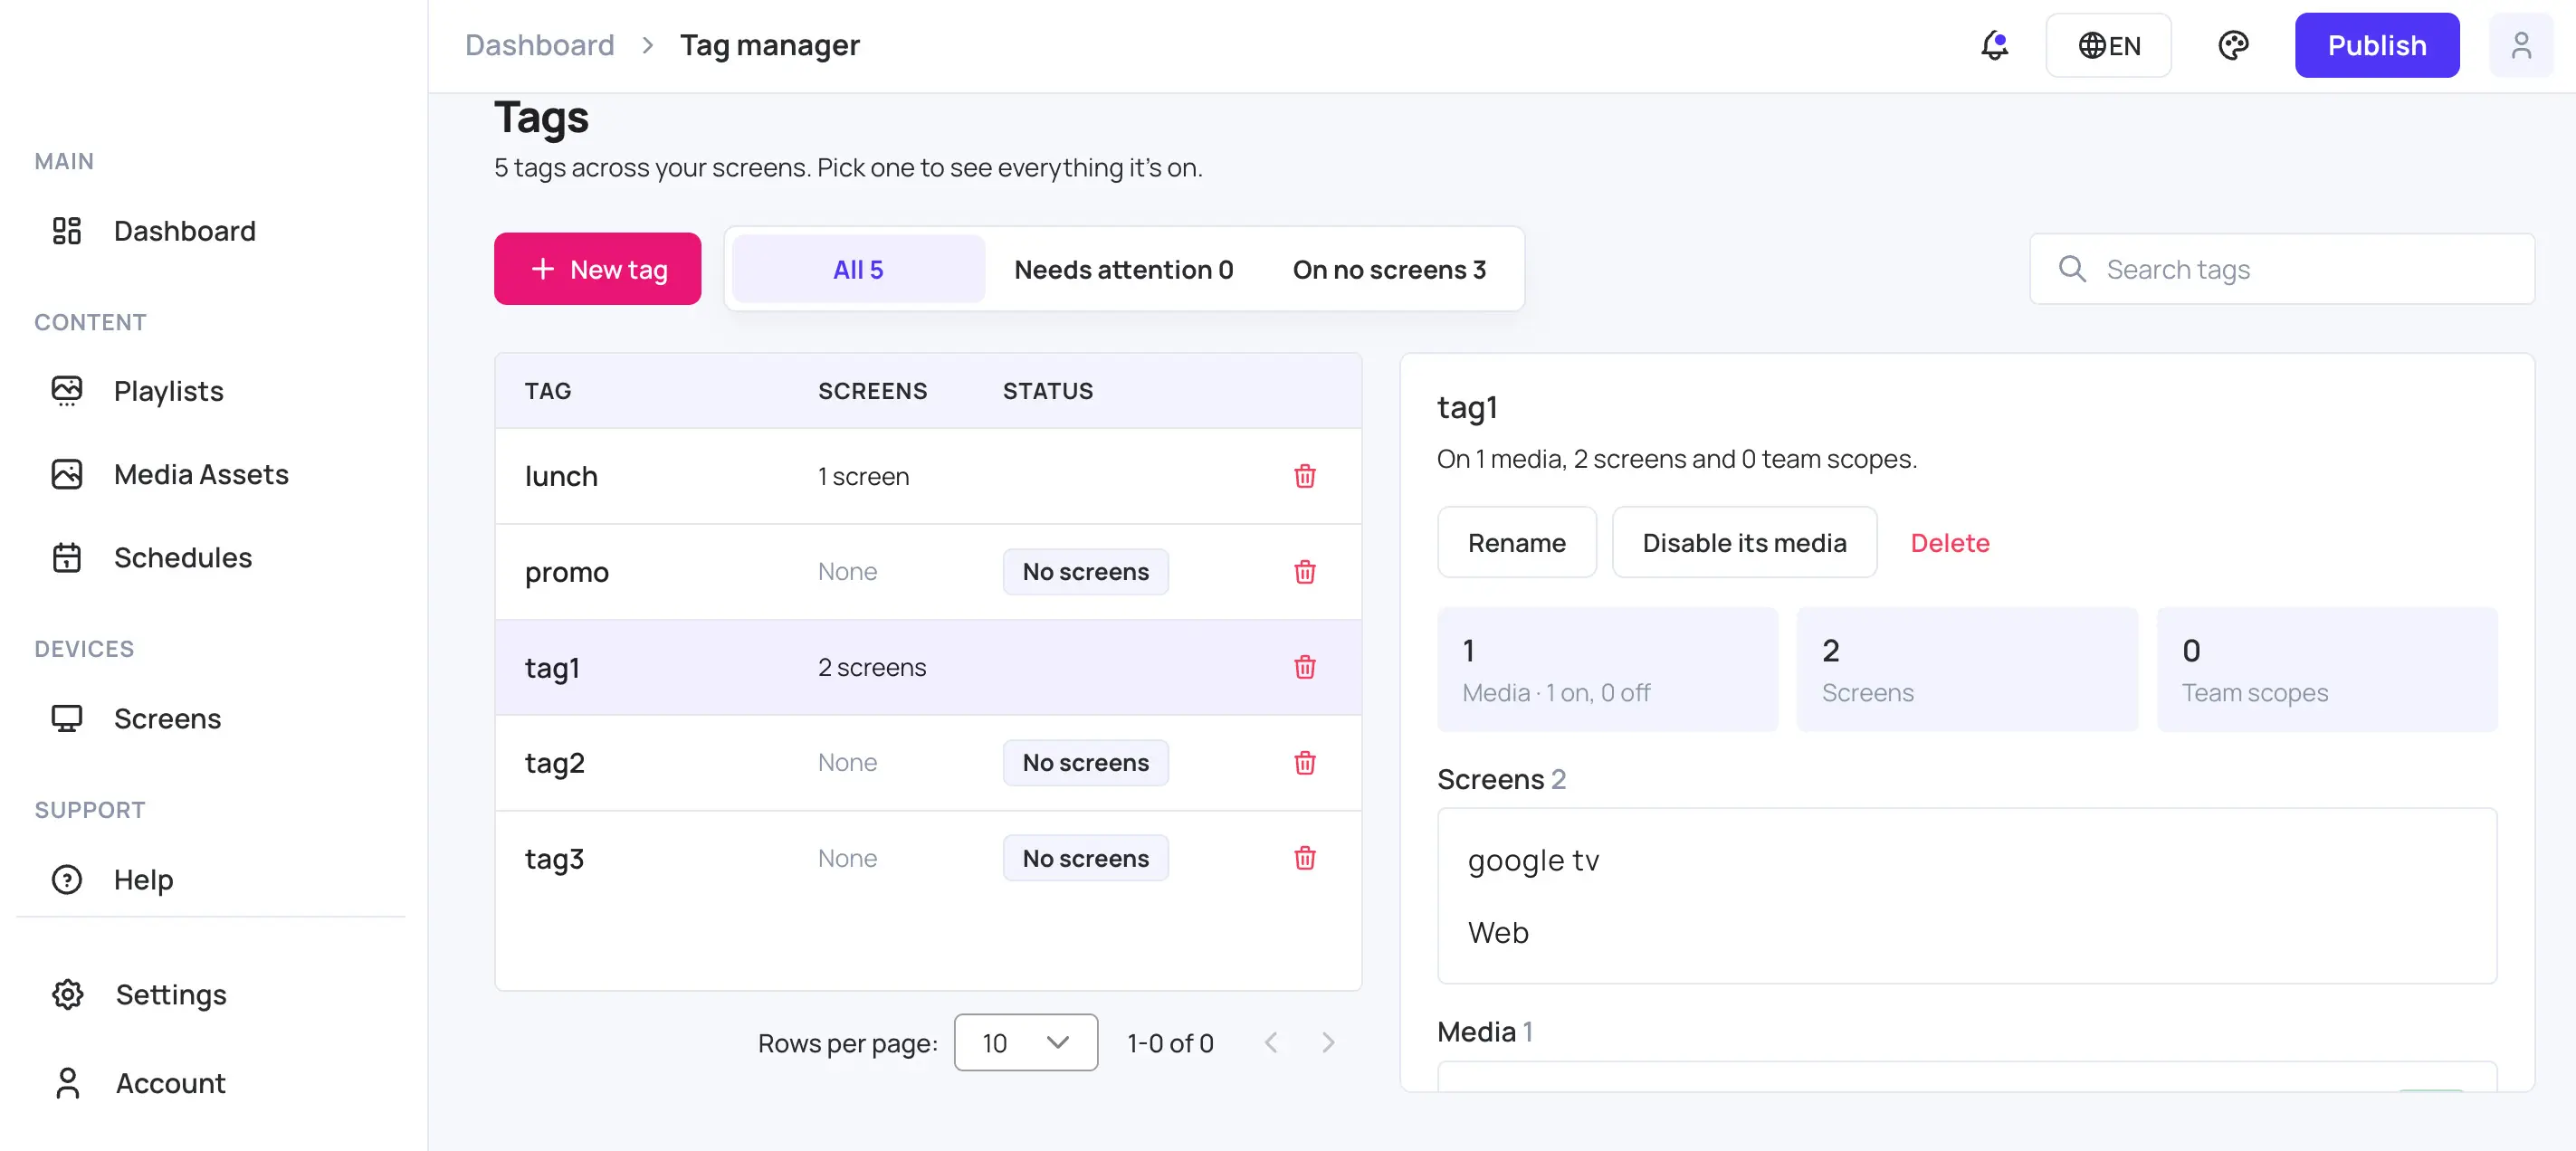
Task: Click the Playlists sidebar icon
Action: [x=67, y=391]
